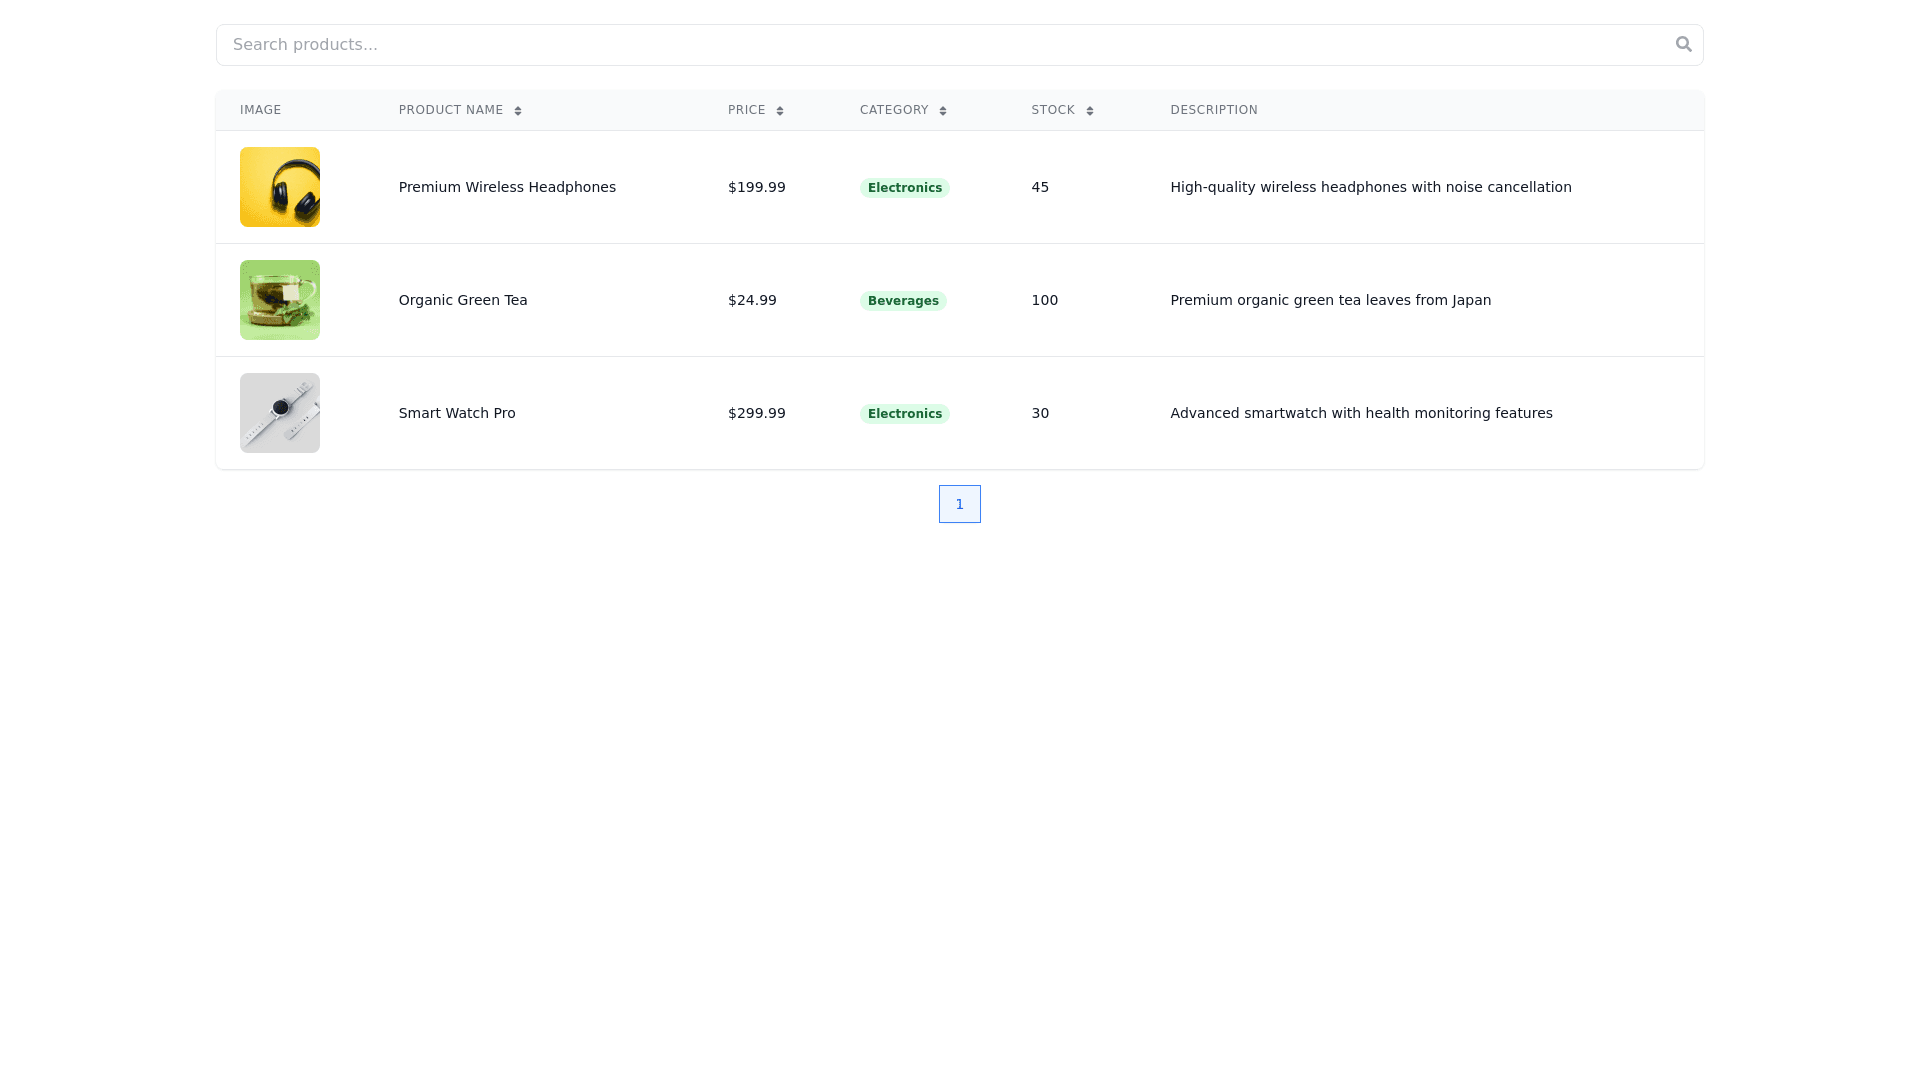The height and width of the screenshot is (1080, 1920).
Task: Open the headphones product thumbnail
Action: pyautogui.click(x=280, y=187)
